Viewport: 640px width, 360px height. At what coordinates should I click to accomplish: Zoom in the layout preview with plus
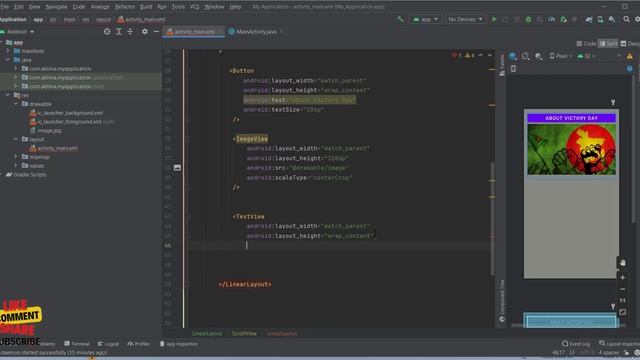pyautogui.click(x=622, y=278)
